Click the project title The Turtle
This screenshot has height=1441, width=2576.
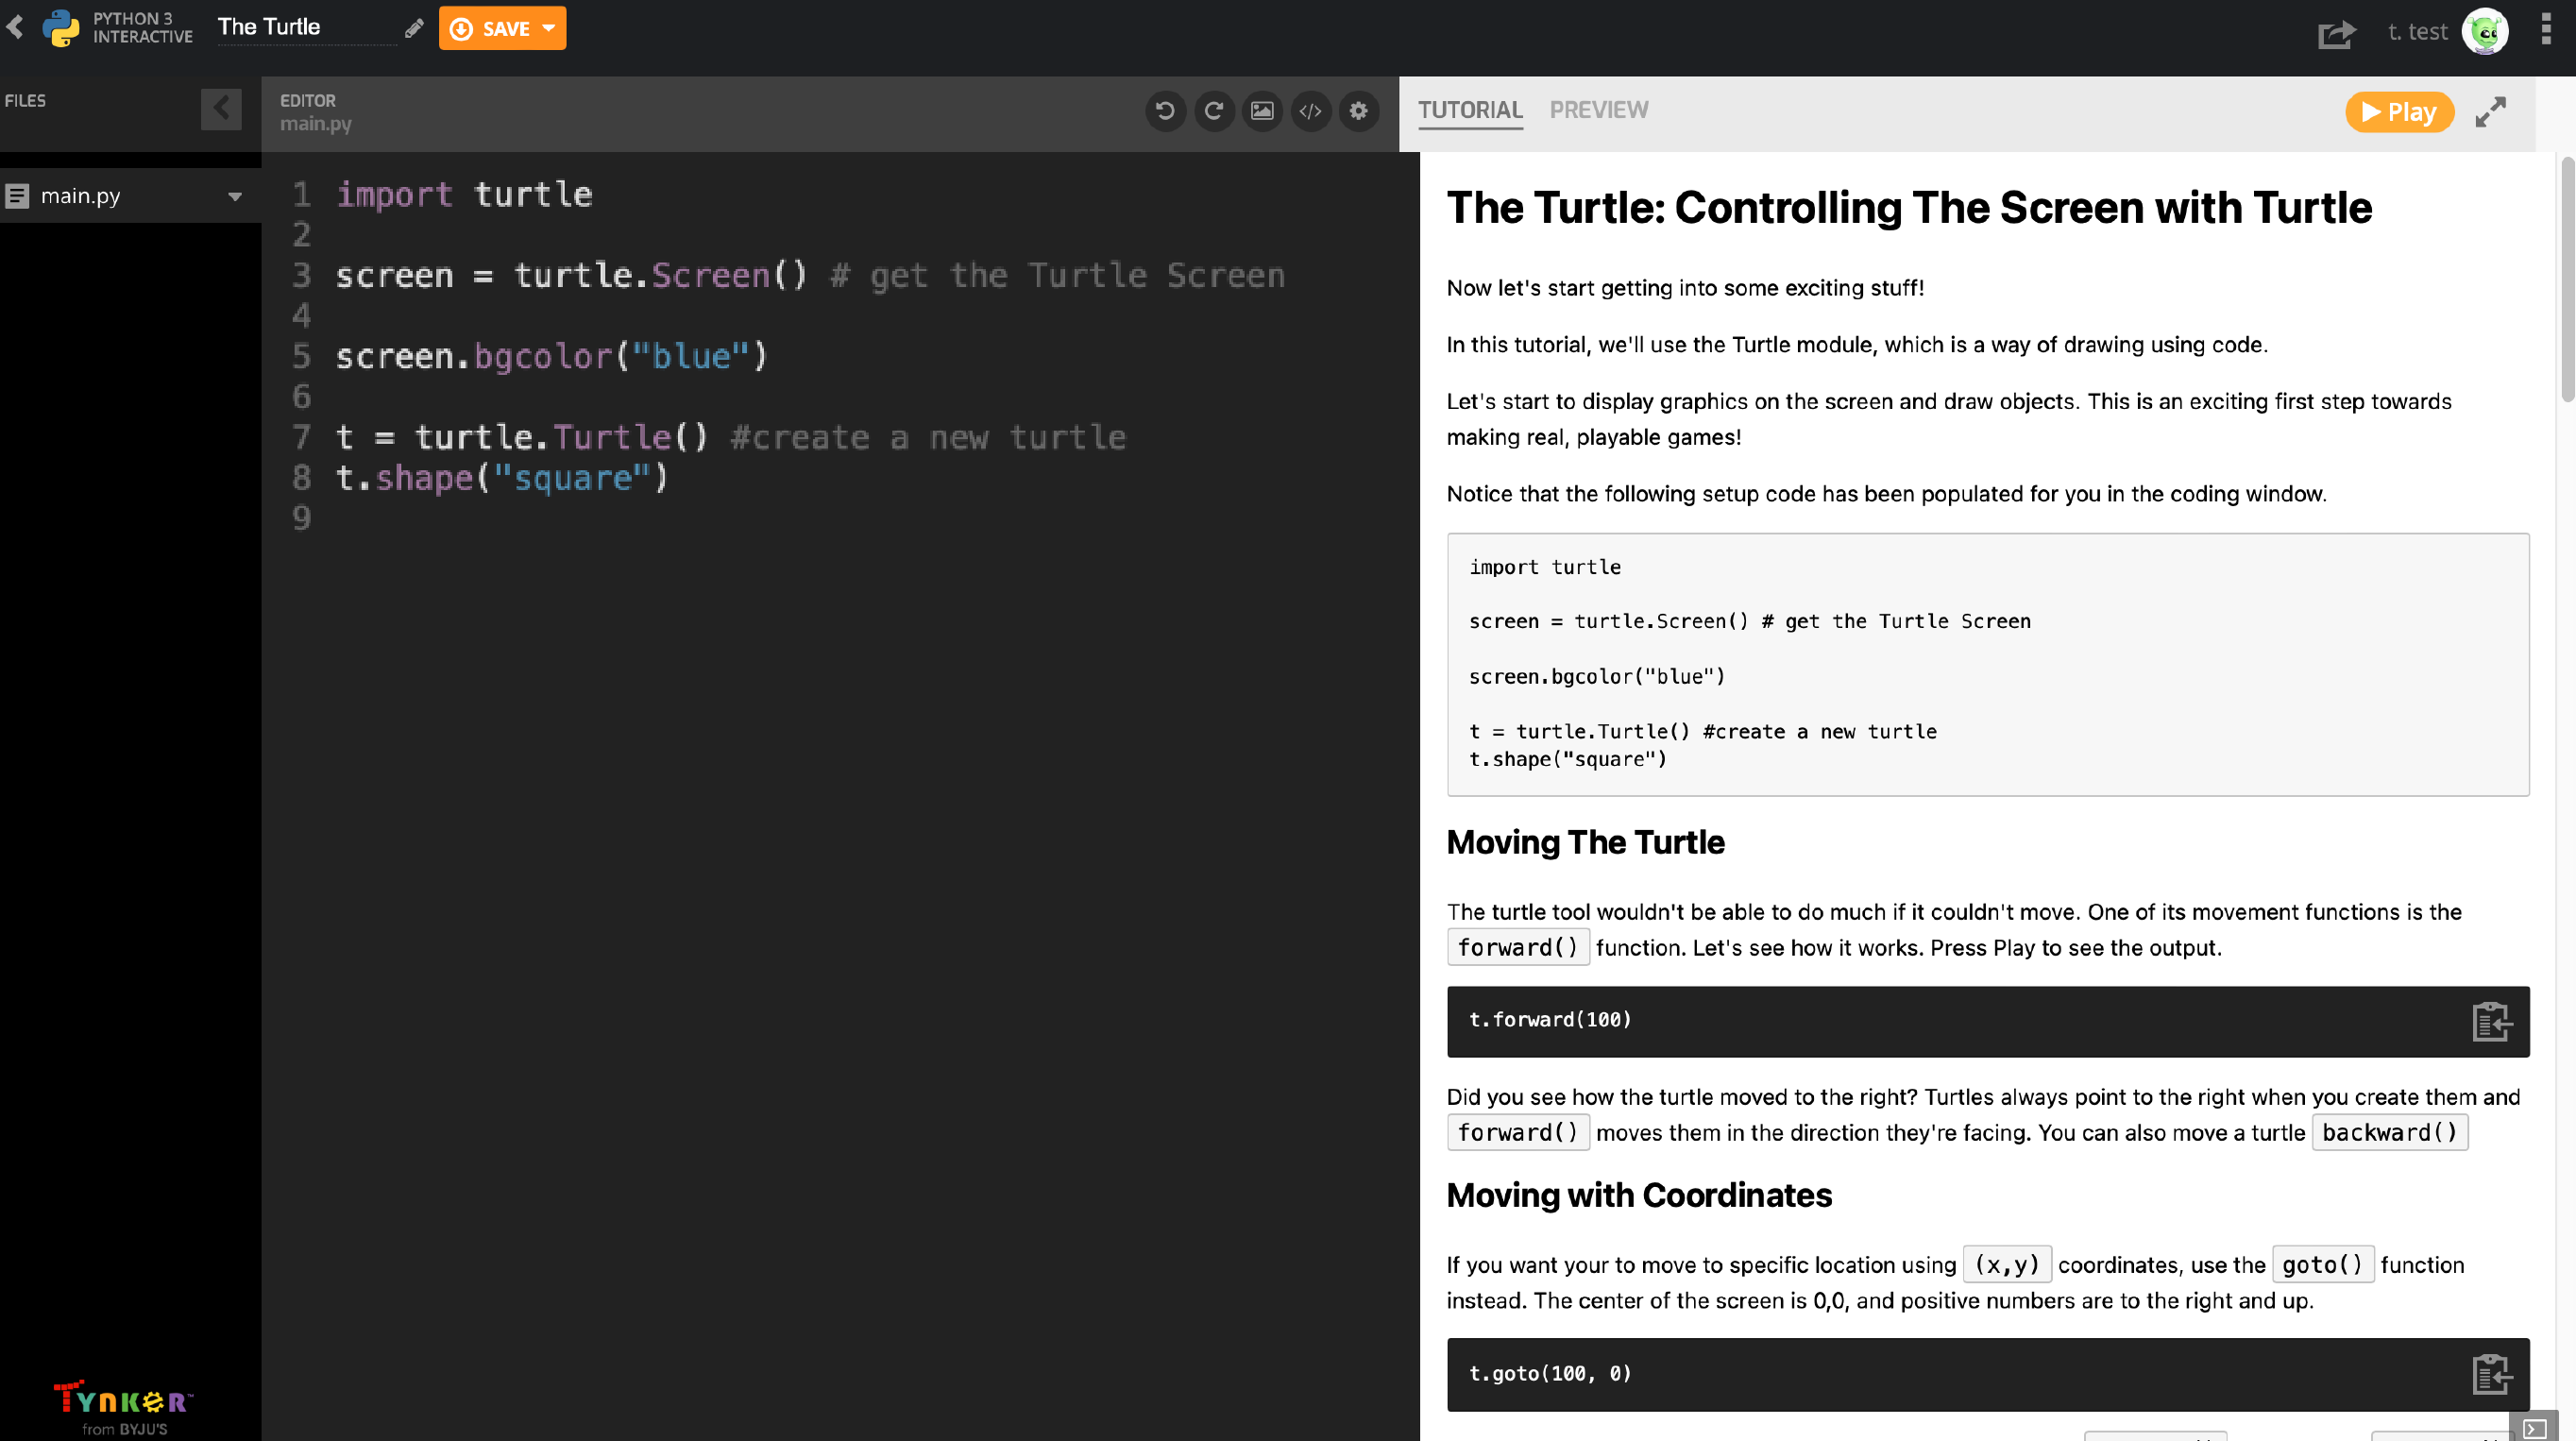(269, 27)
